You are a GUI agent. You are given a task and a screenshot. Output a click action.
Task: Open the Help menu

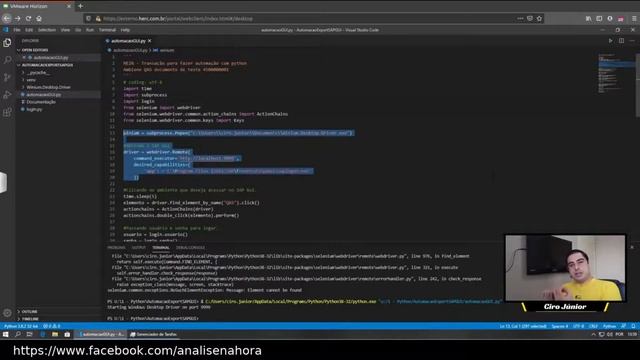coord(125,30)
